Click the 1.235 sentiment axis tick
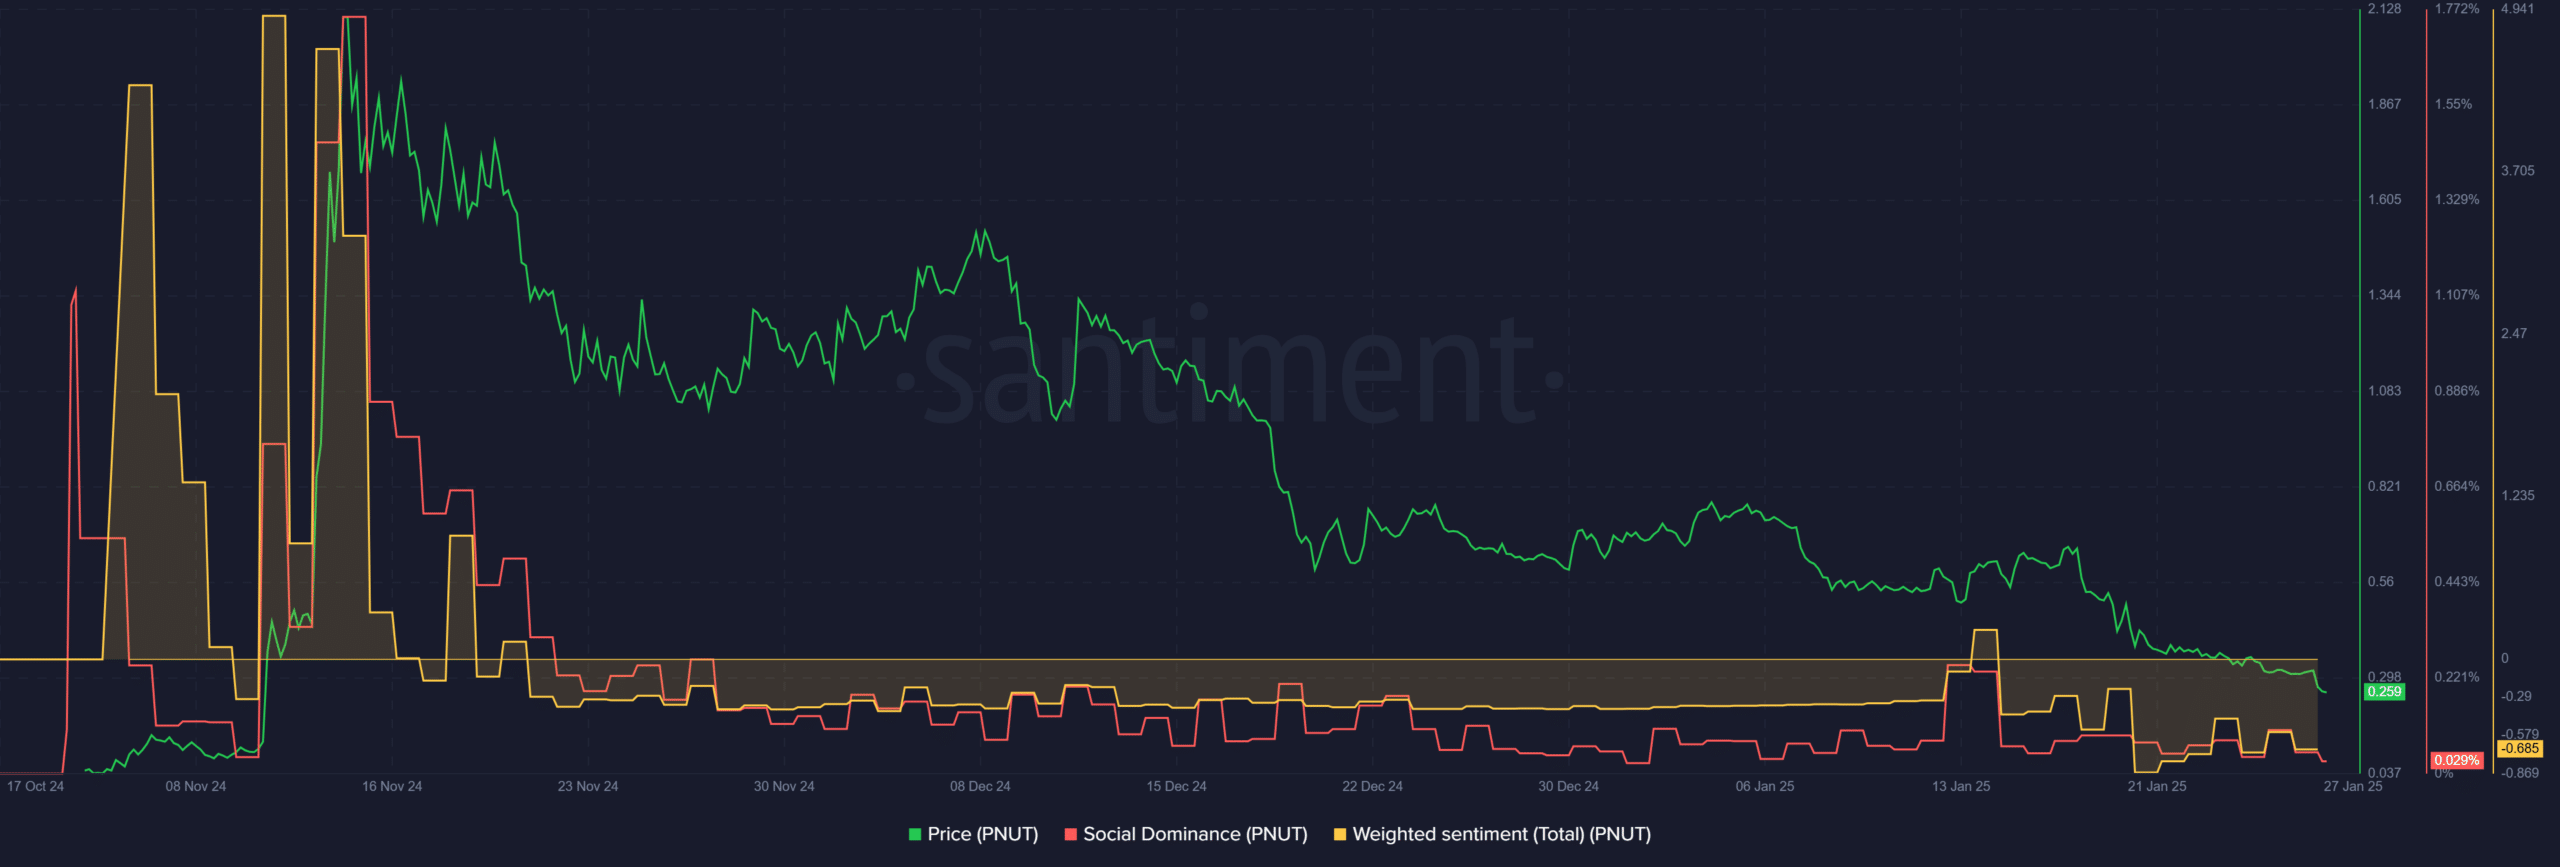2560x867 pixels. tap(2518, 496)
